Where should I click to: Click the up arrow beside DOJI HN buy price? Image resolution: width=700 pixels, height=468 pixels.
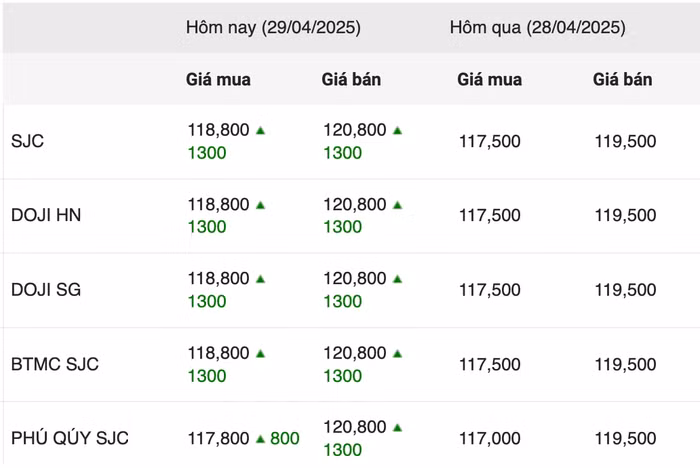[260, 204]
